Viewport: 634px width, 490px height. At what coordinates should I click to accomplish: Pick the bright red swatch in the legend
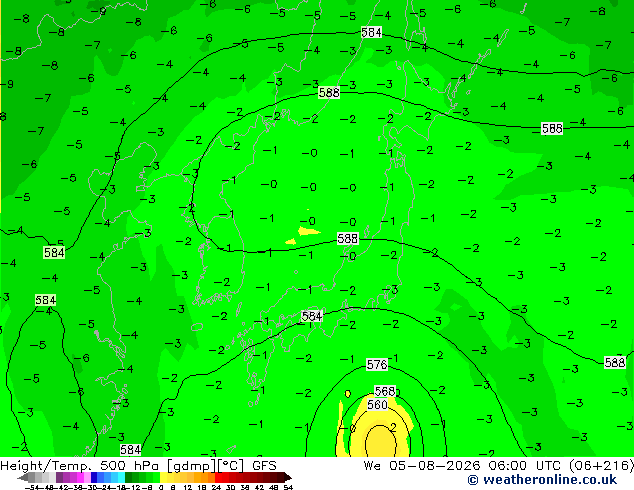pyautogui.click(x=218, y=477)
